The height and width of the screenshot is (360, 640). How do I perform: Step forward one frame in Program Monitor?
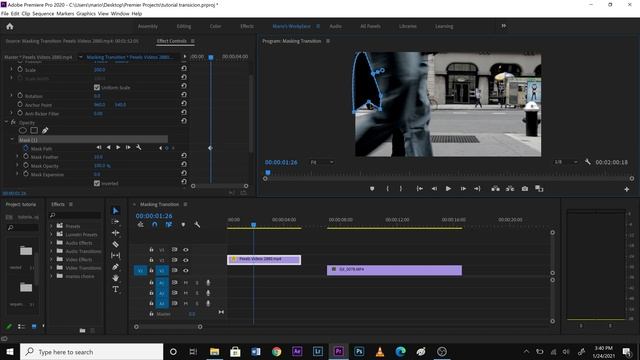coord(463,189)
